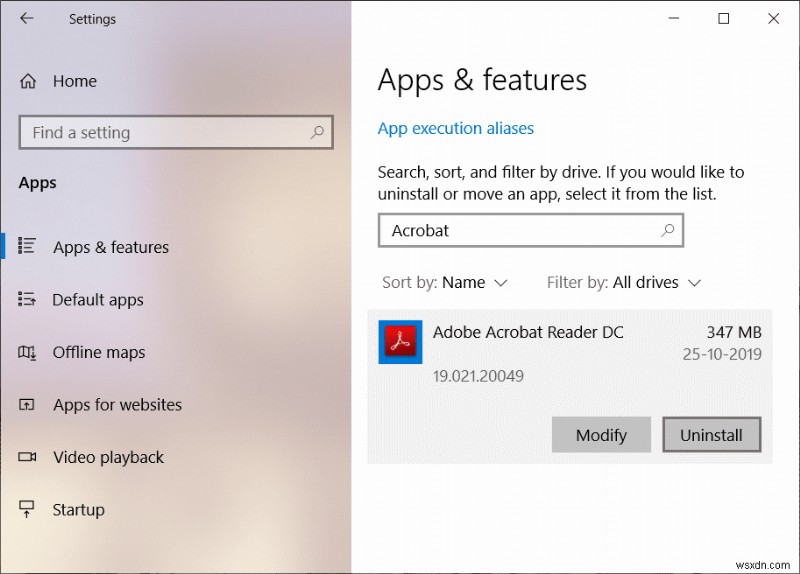Select Adobe Acrobat Reader DC name text
The image size is (800, 574).
[x=528, y=332]
